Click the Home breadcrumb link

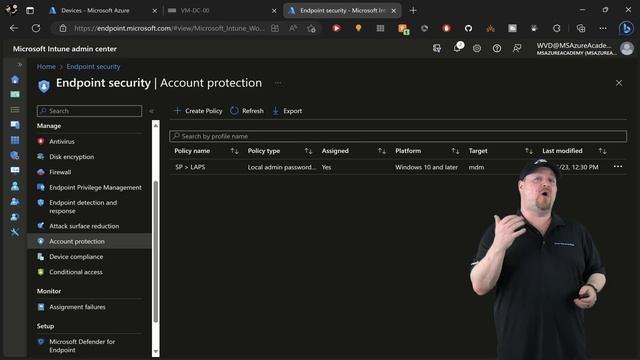[46, 67]
